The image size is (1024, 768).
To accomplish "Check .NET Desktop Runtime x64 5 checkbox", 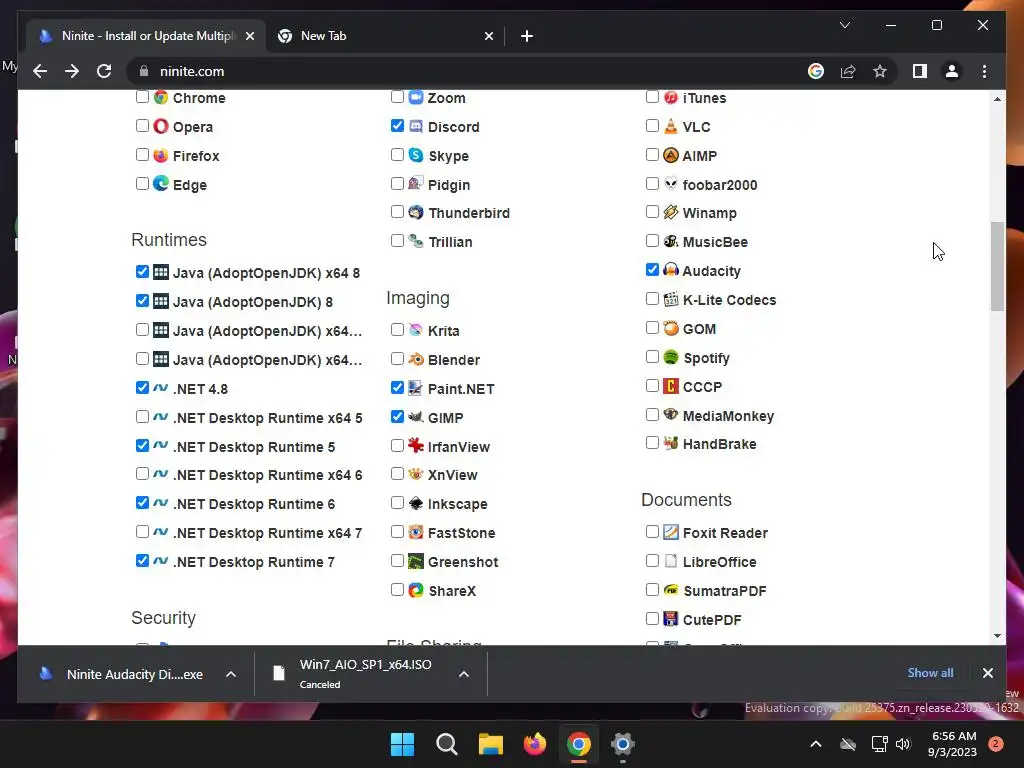I will click(x=142, y=416).
